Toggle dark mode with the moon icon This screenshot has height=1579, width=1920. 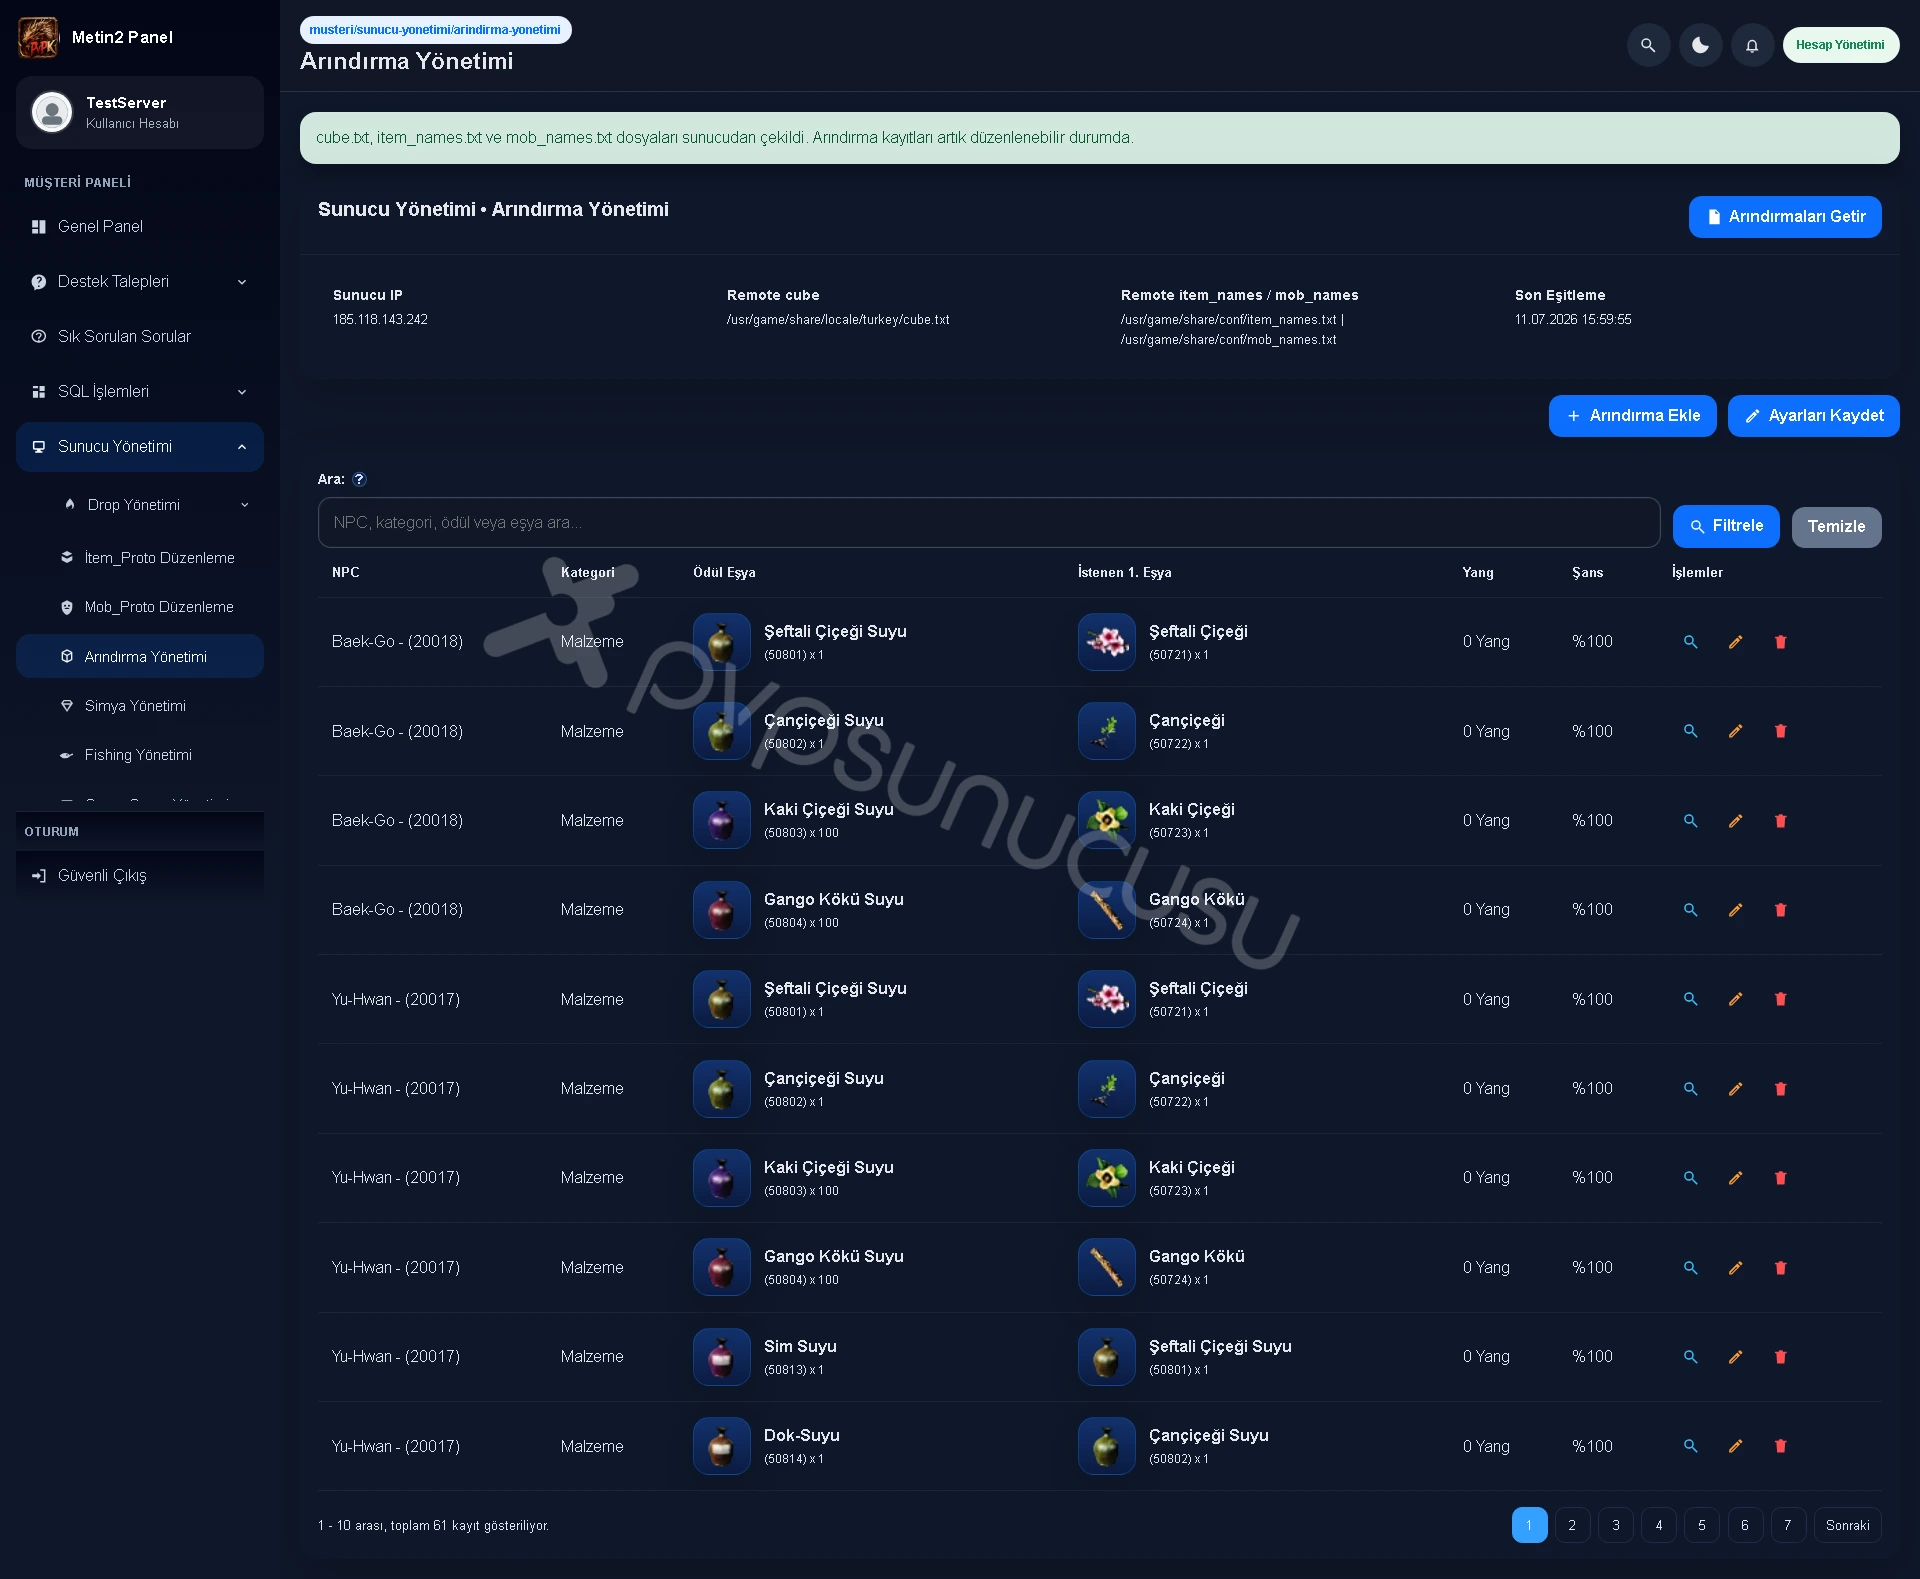tap(1700, 45)
